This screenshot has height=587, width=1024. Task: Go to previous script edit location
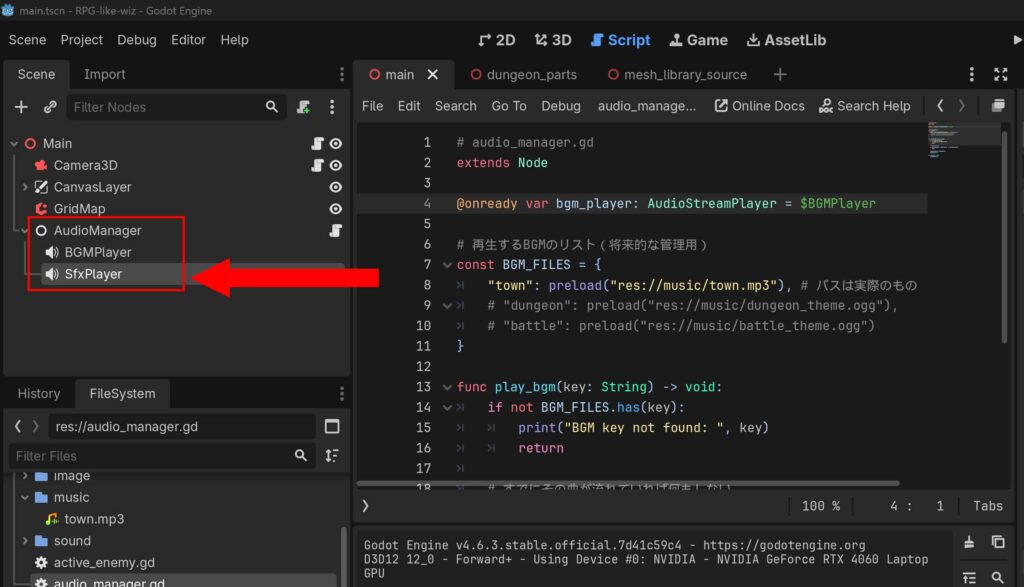point(940,105)
